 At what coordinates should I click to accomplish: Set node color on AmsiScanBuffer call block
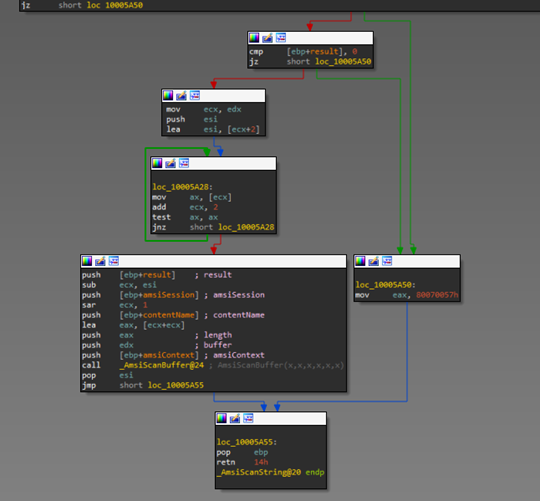coord(87,261)
